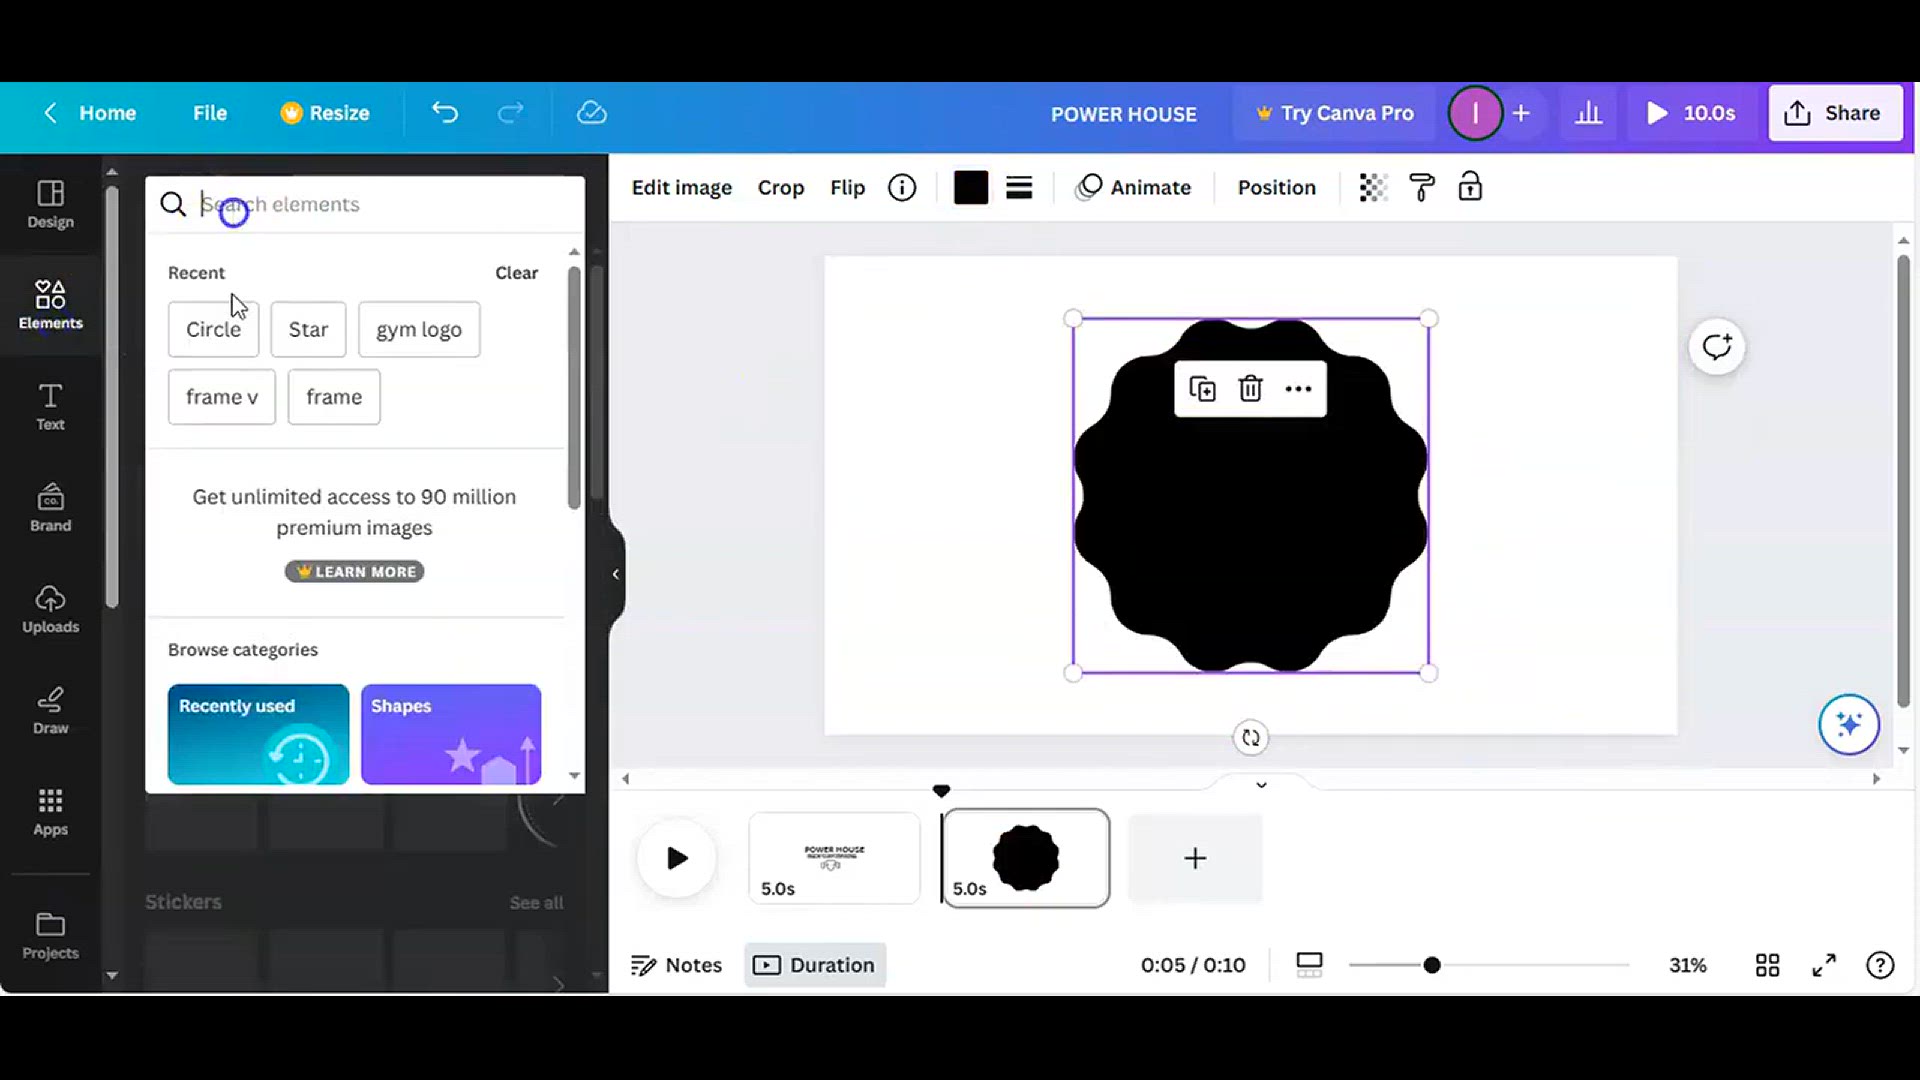Select Crop in the toolbar
This screenshot has width=1920, height=1080.
781,188
